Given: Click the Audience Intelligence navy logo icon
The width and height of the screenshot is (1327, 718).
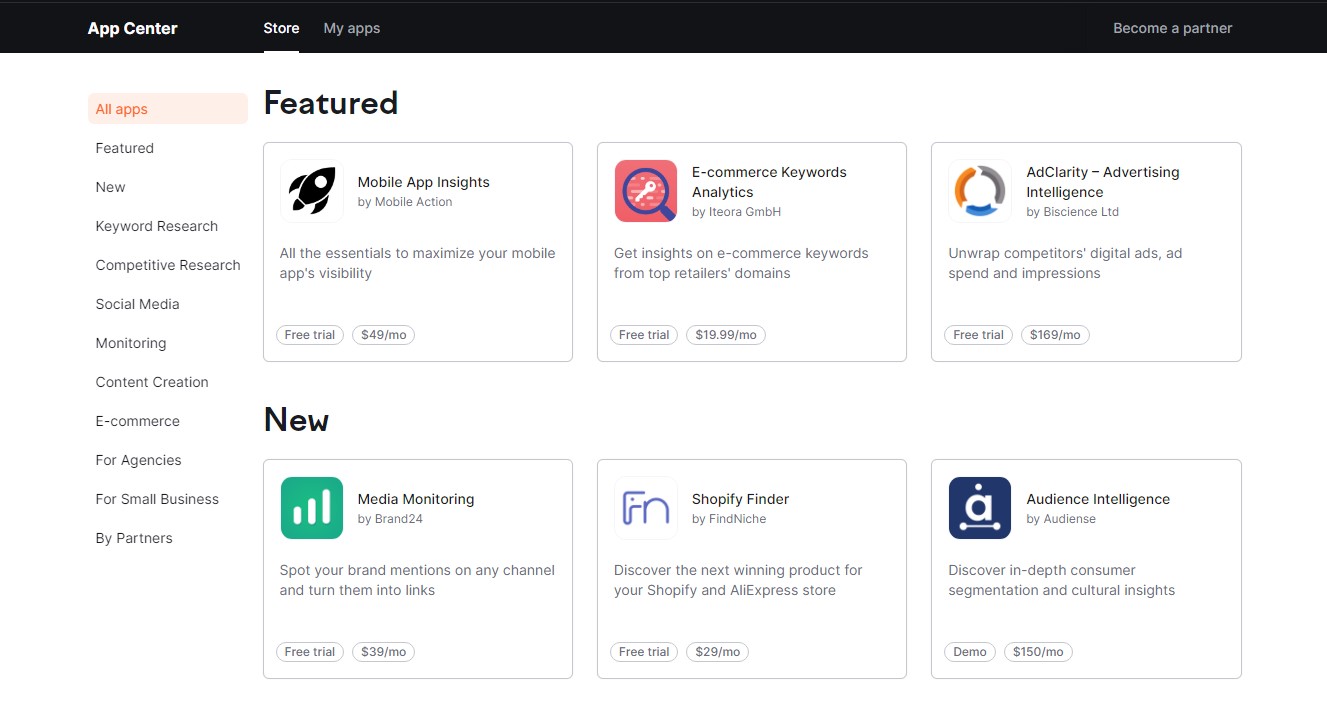Looking at the screenshot, I should (980, 508).
